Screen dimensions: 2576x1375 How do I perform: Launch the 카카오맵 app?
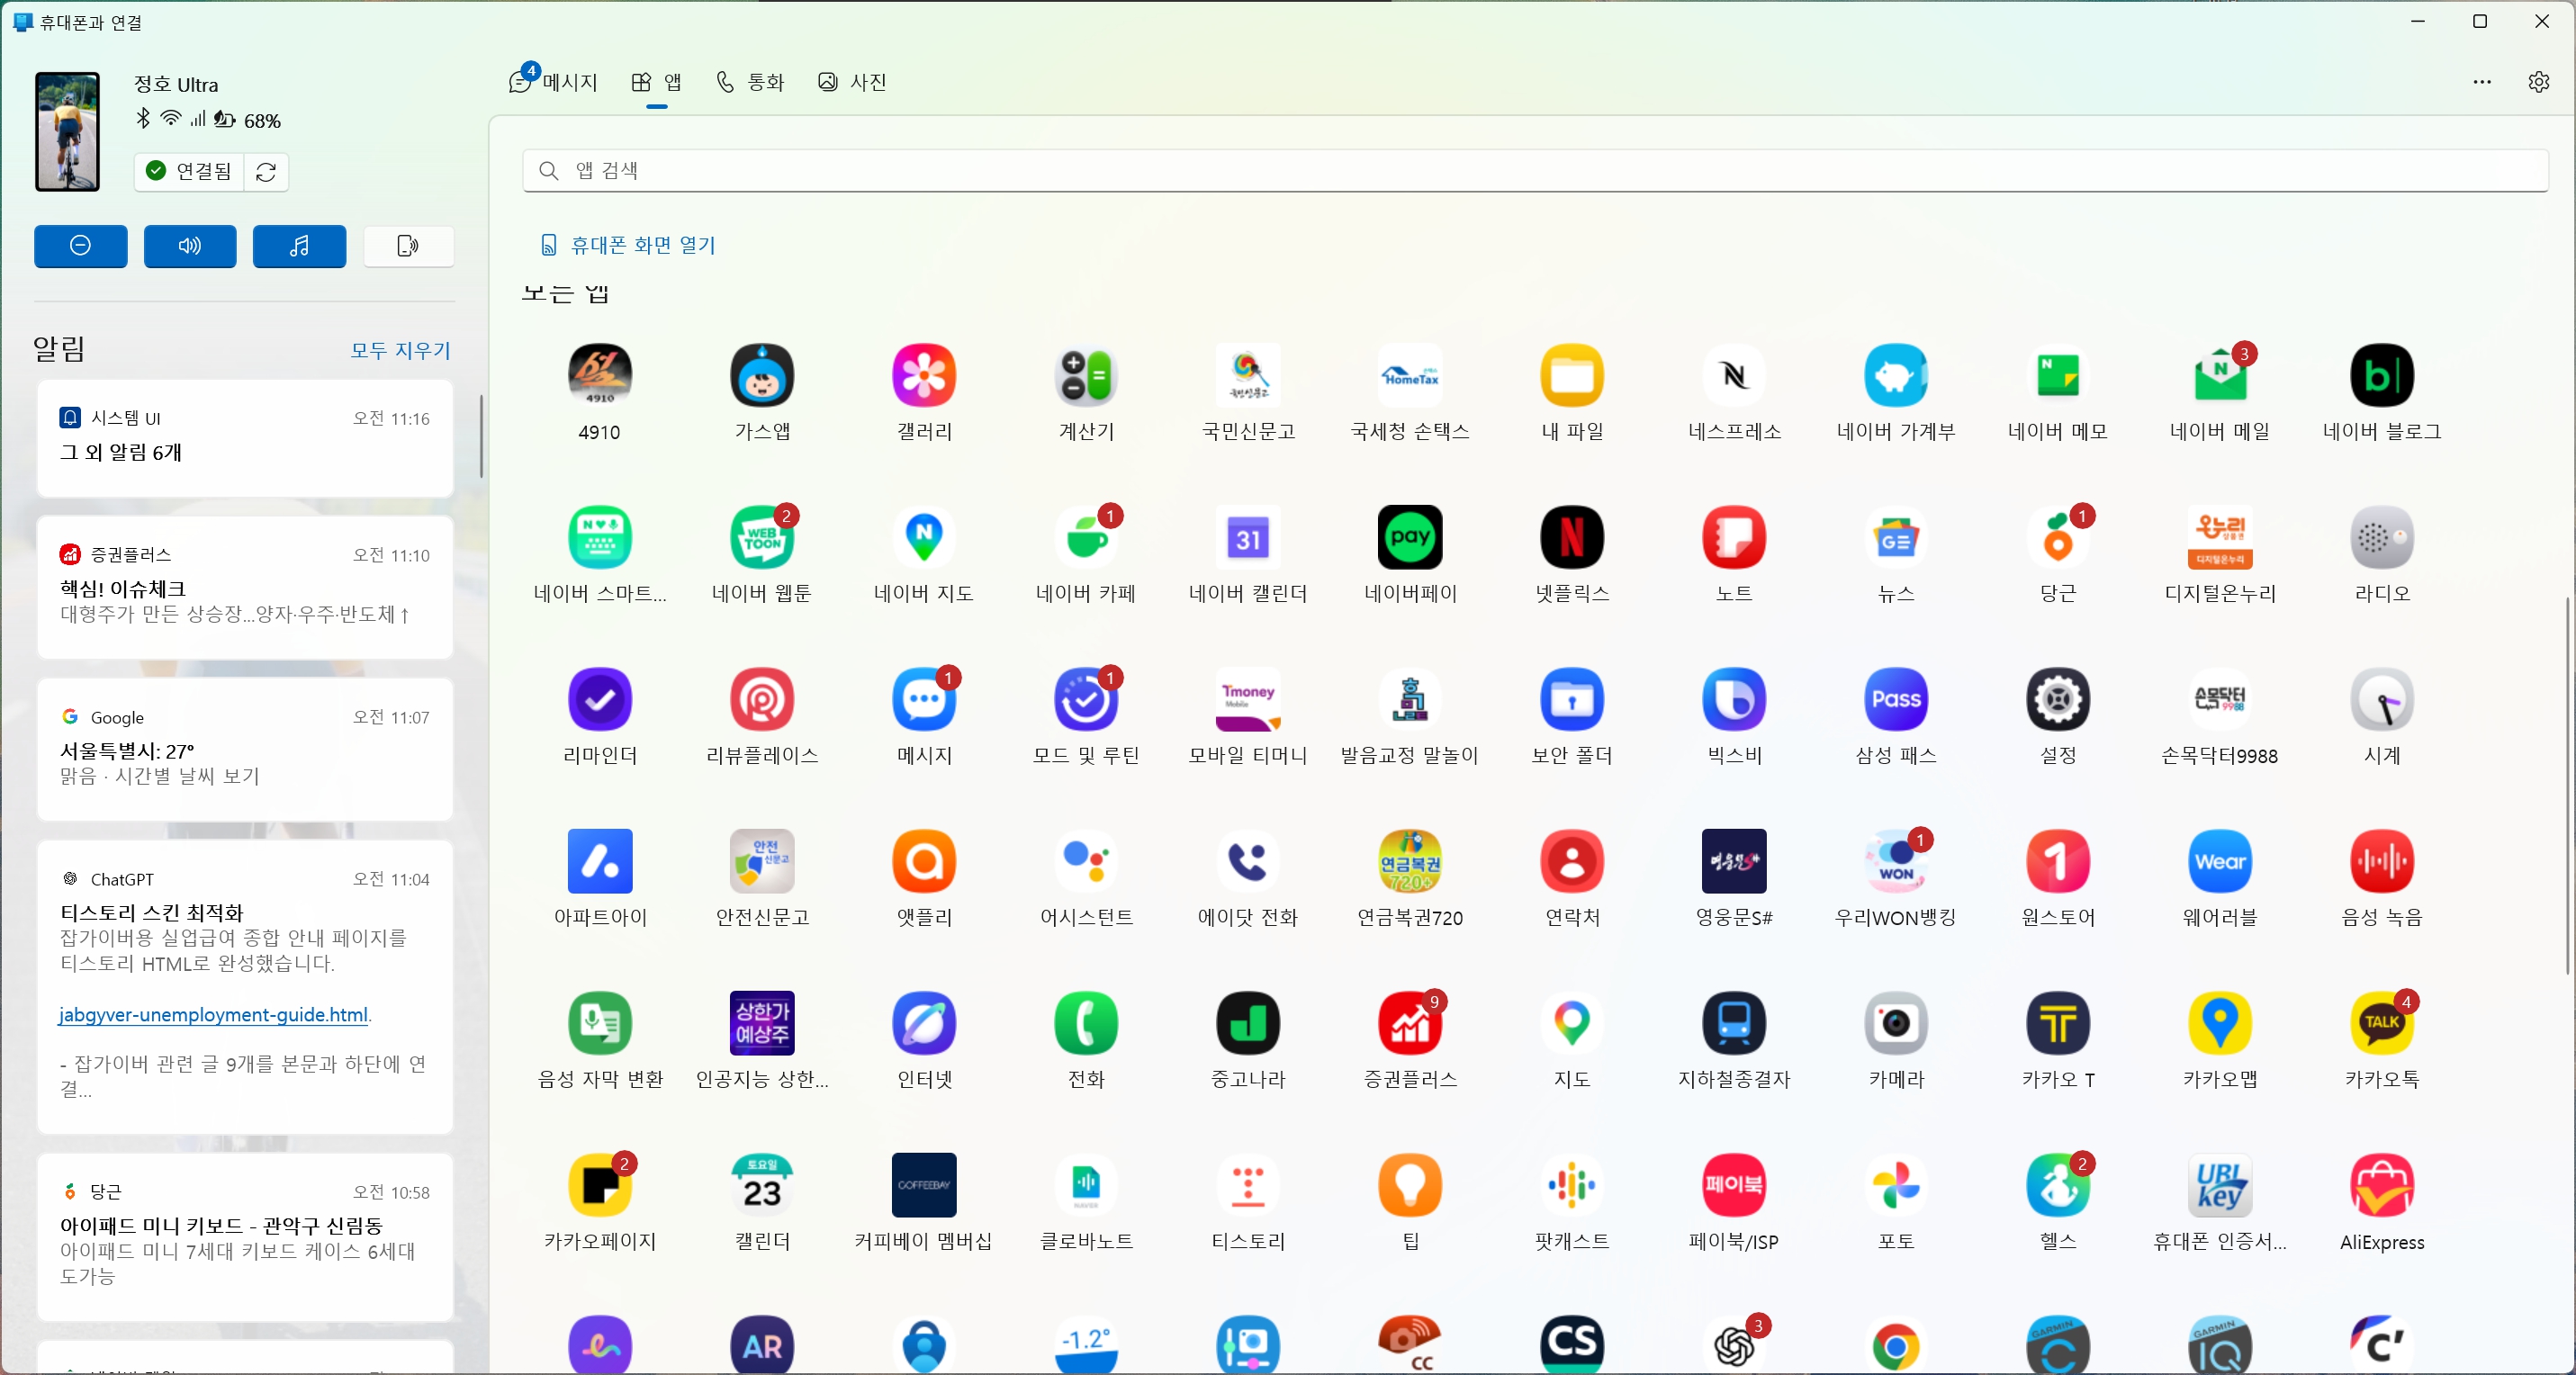(x=2220, y=1024)
